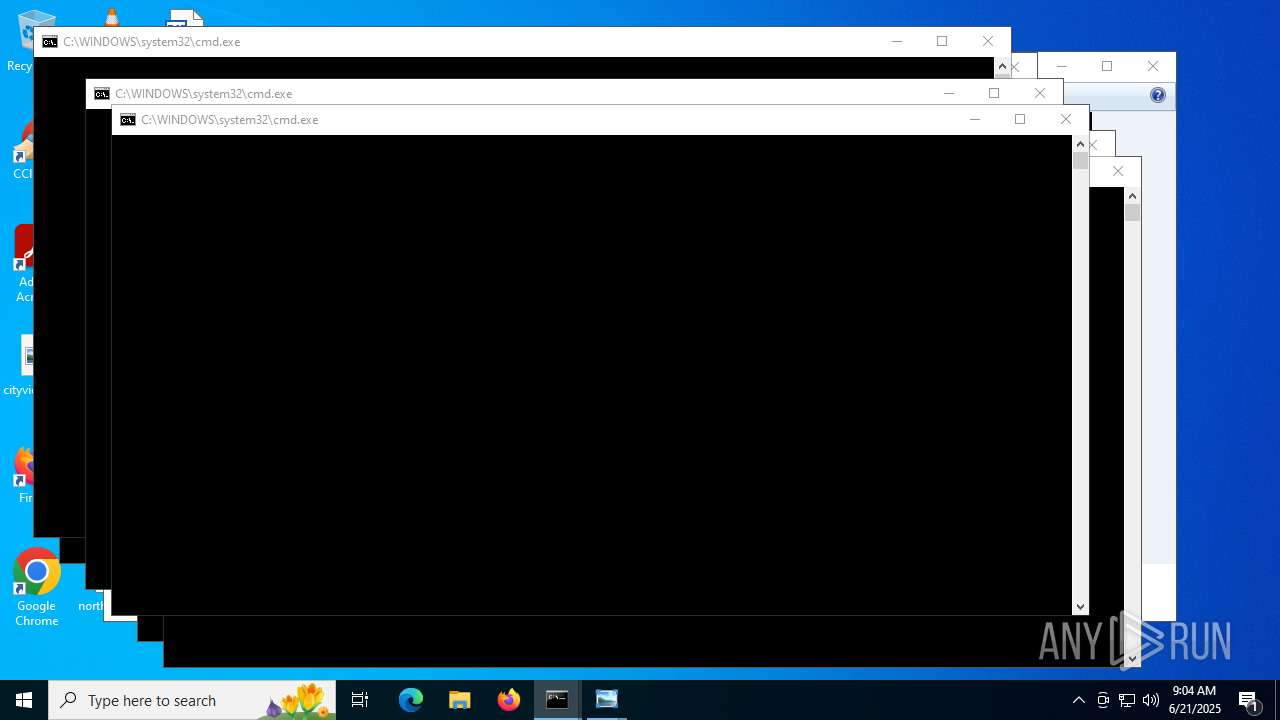Select the picture app taskbar button

(x=607, y=700)
